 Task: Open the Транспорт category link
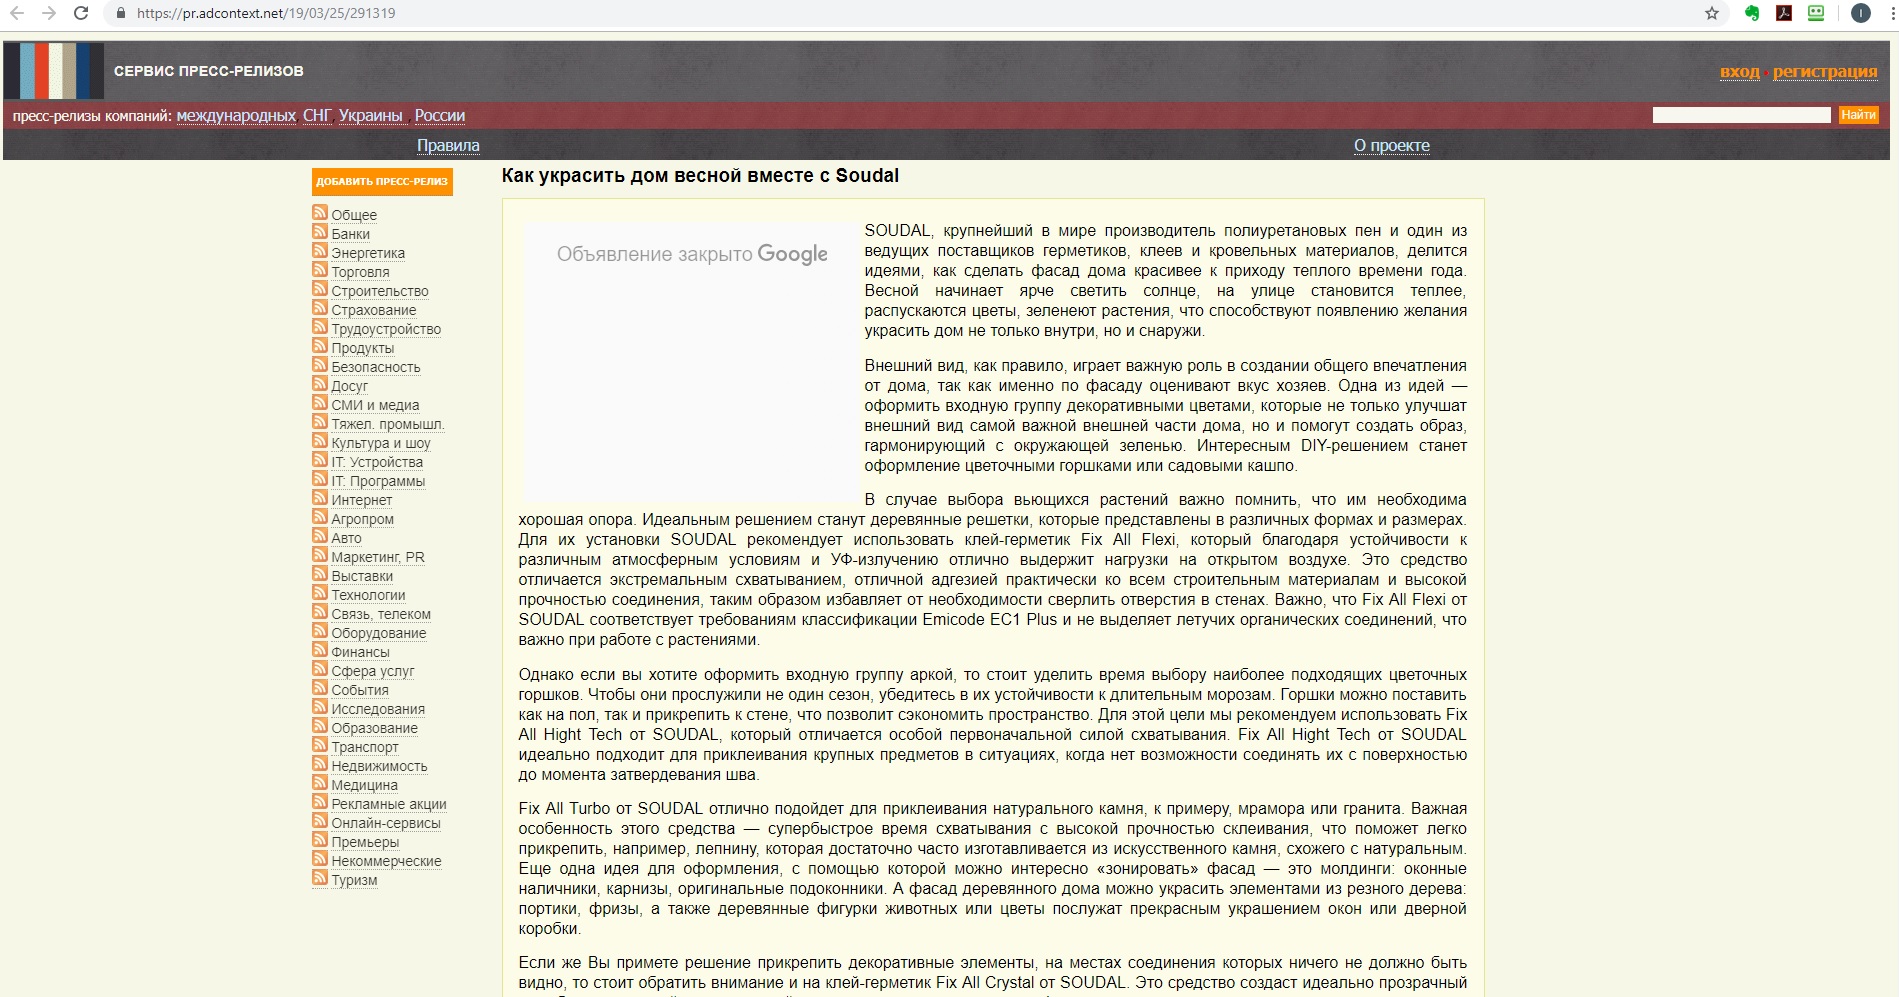pyautogui.click(x=365, y=747)
